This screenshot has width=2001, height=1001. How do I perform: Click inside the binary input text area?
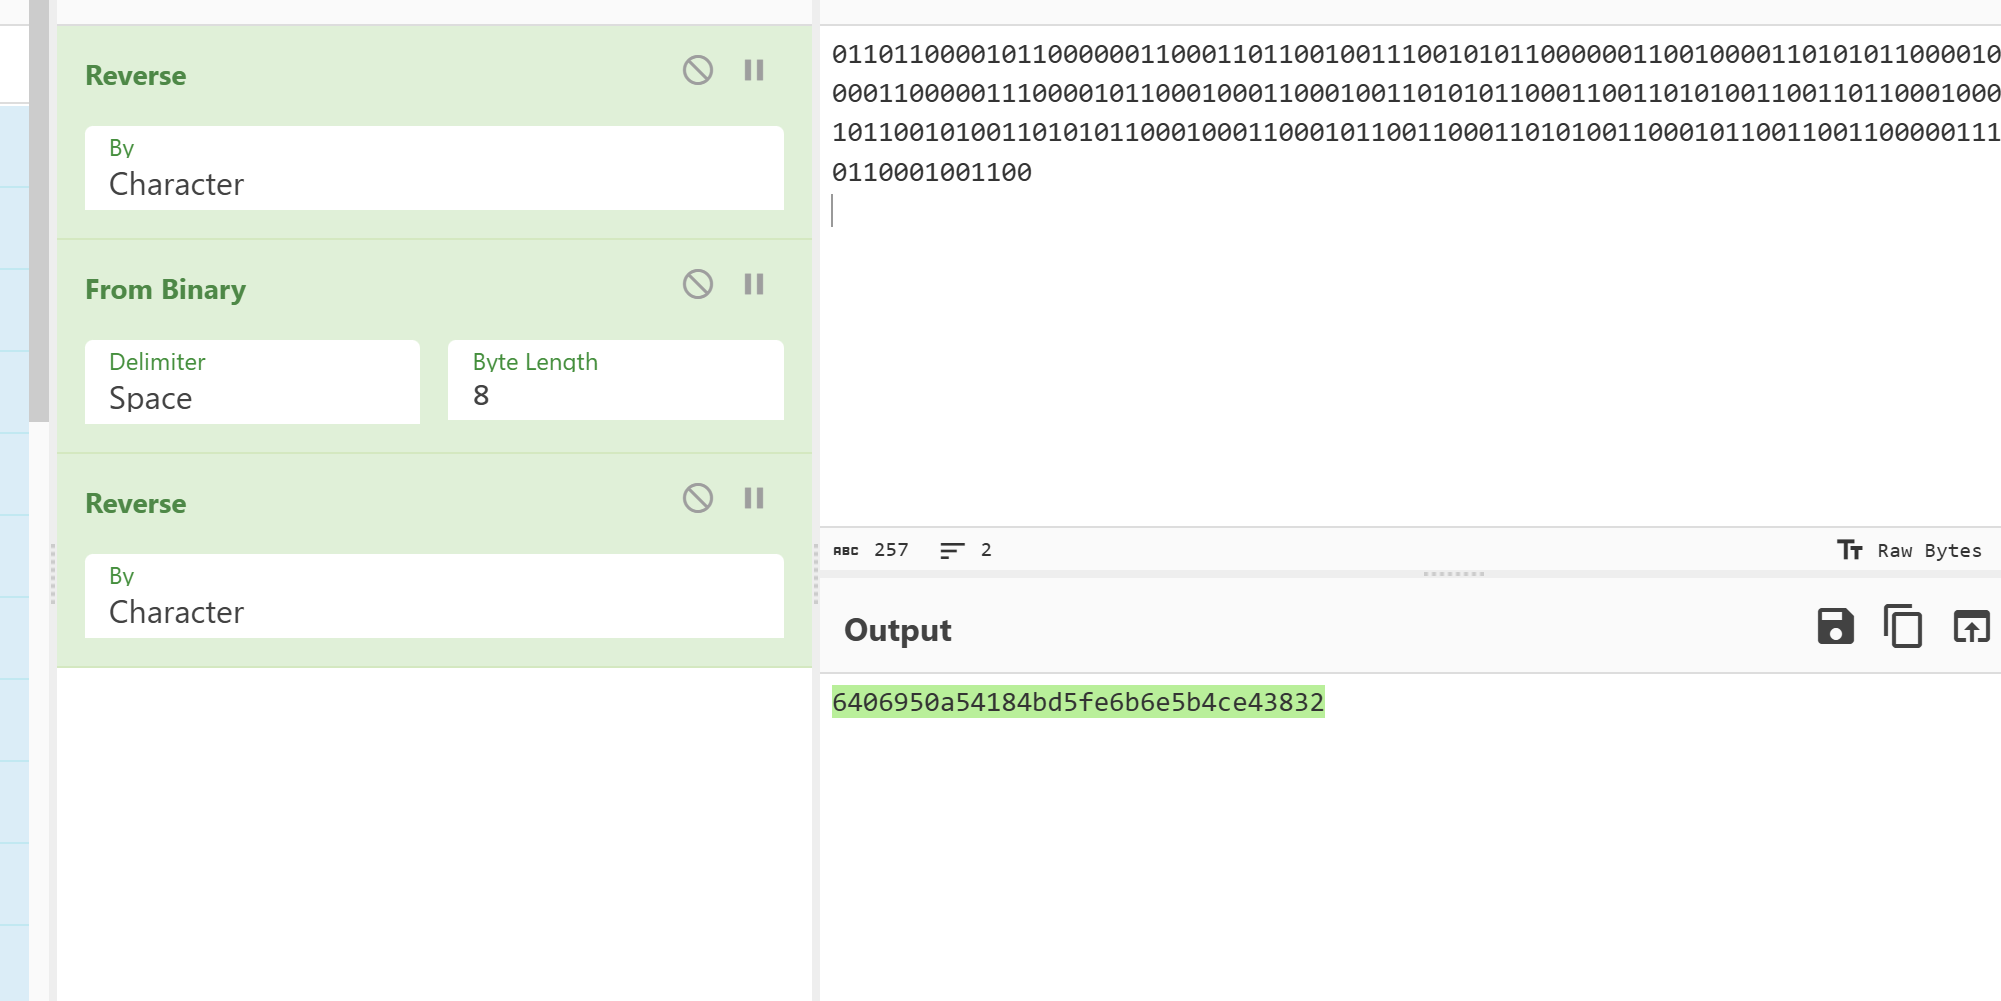tap(1400, 350)
